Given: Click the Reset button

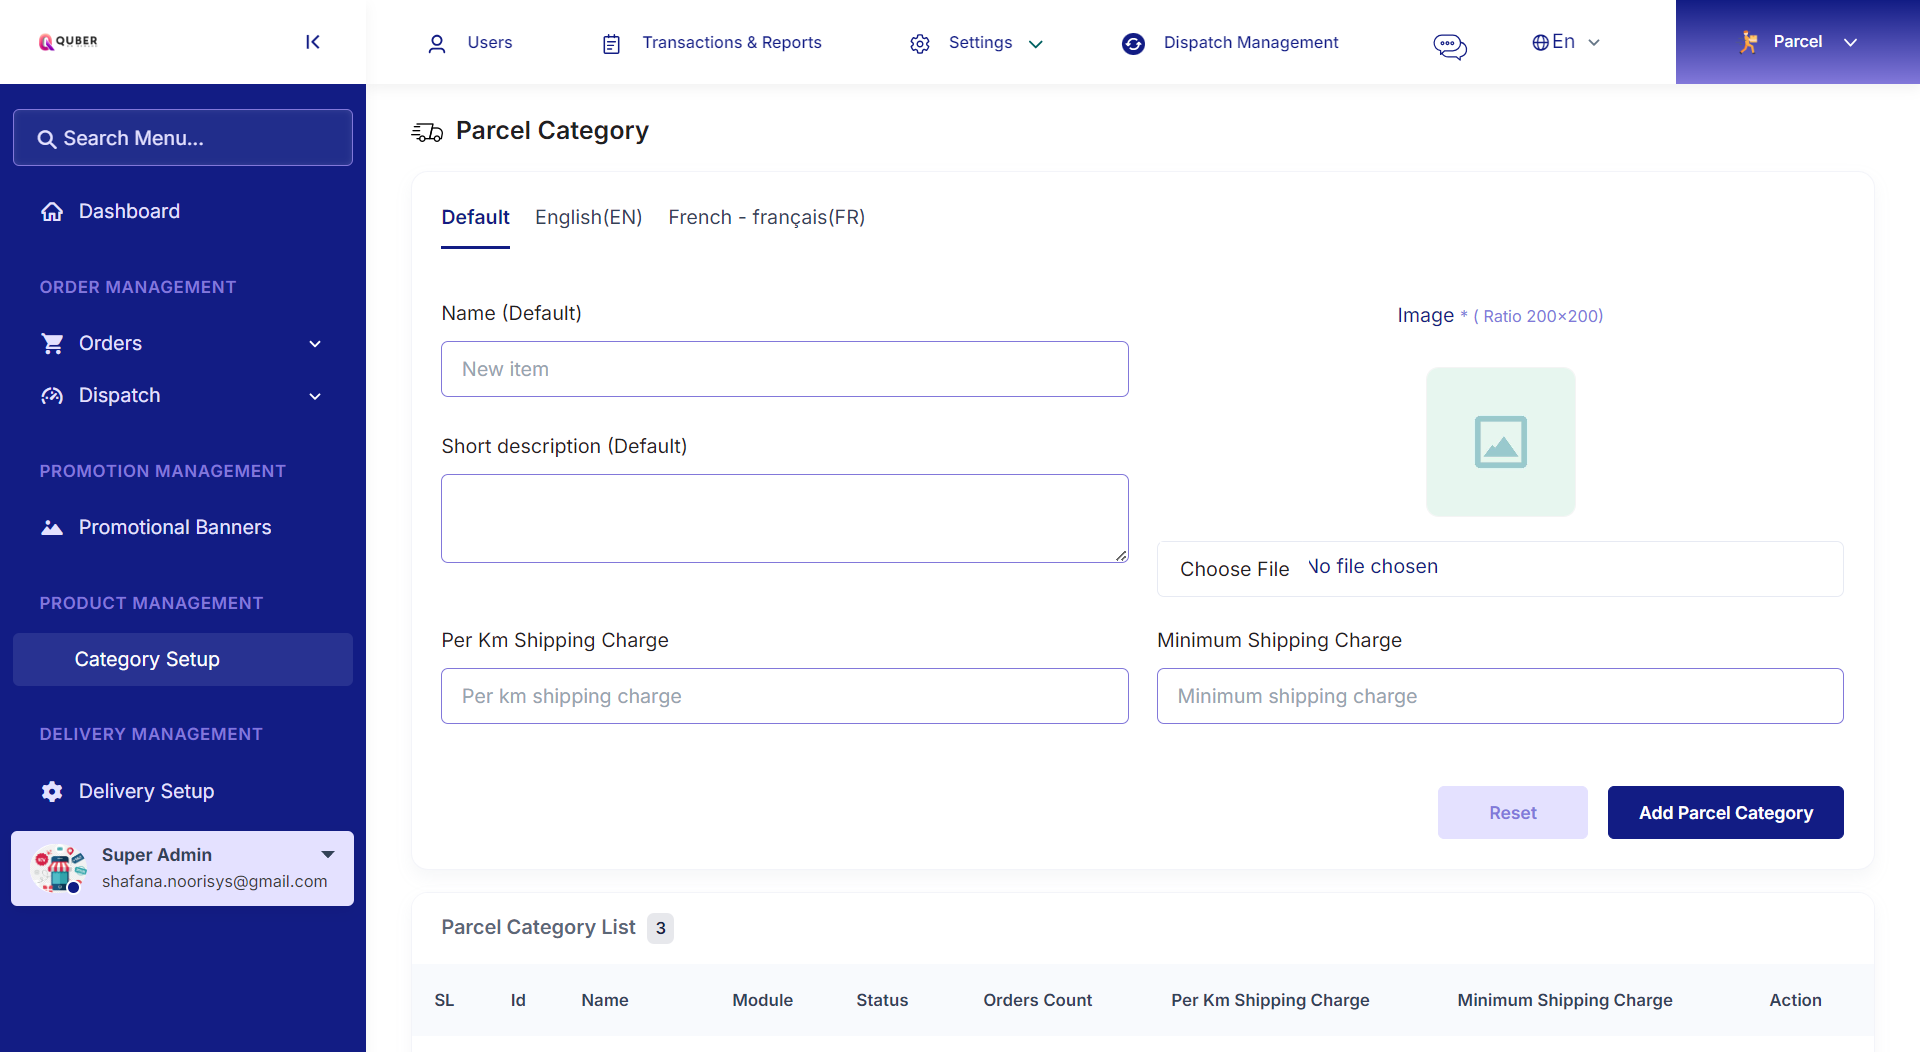Looking at the screenshot, I should pos(1512,812).
